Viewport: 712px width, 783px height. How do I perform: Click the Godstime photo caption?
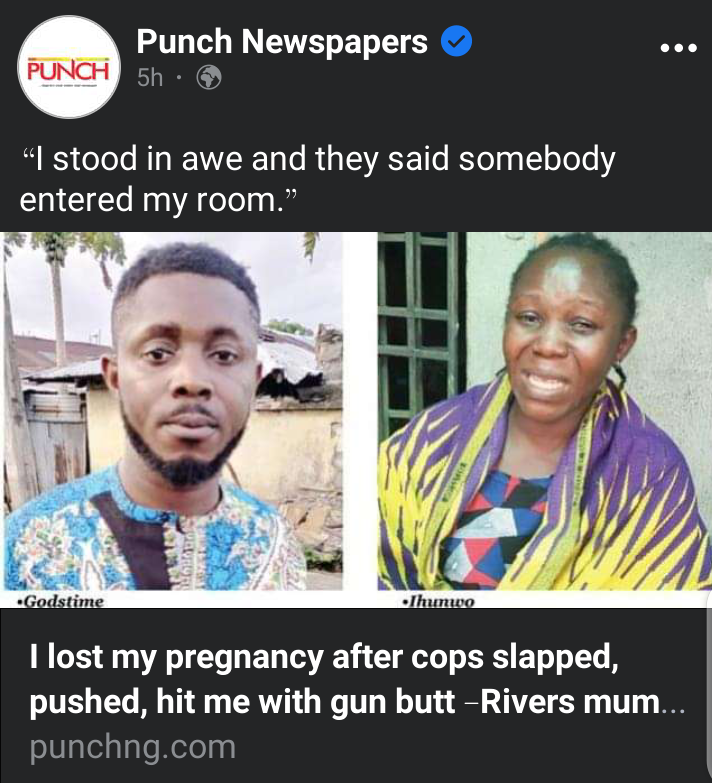point(60,601)
